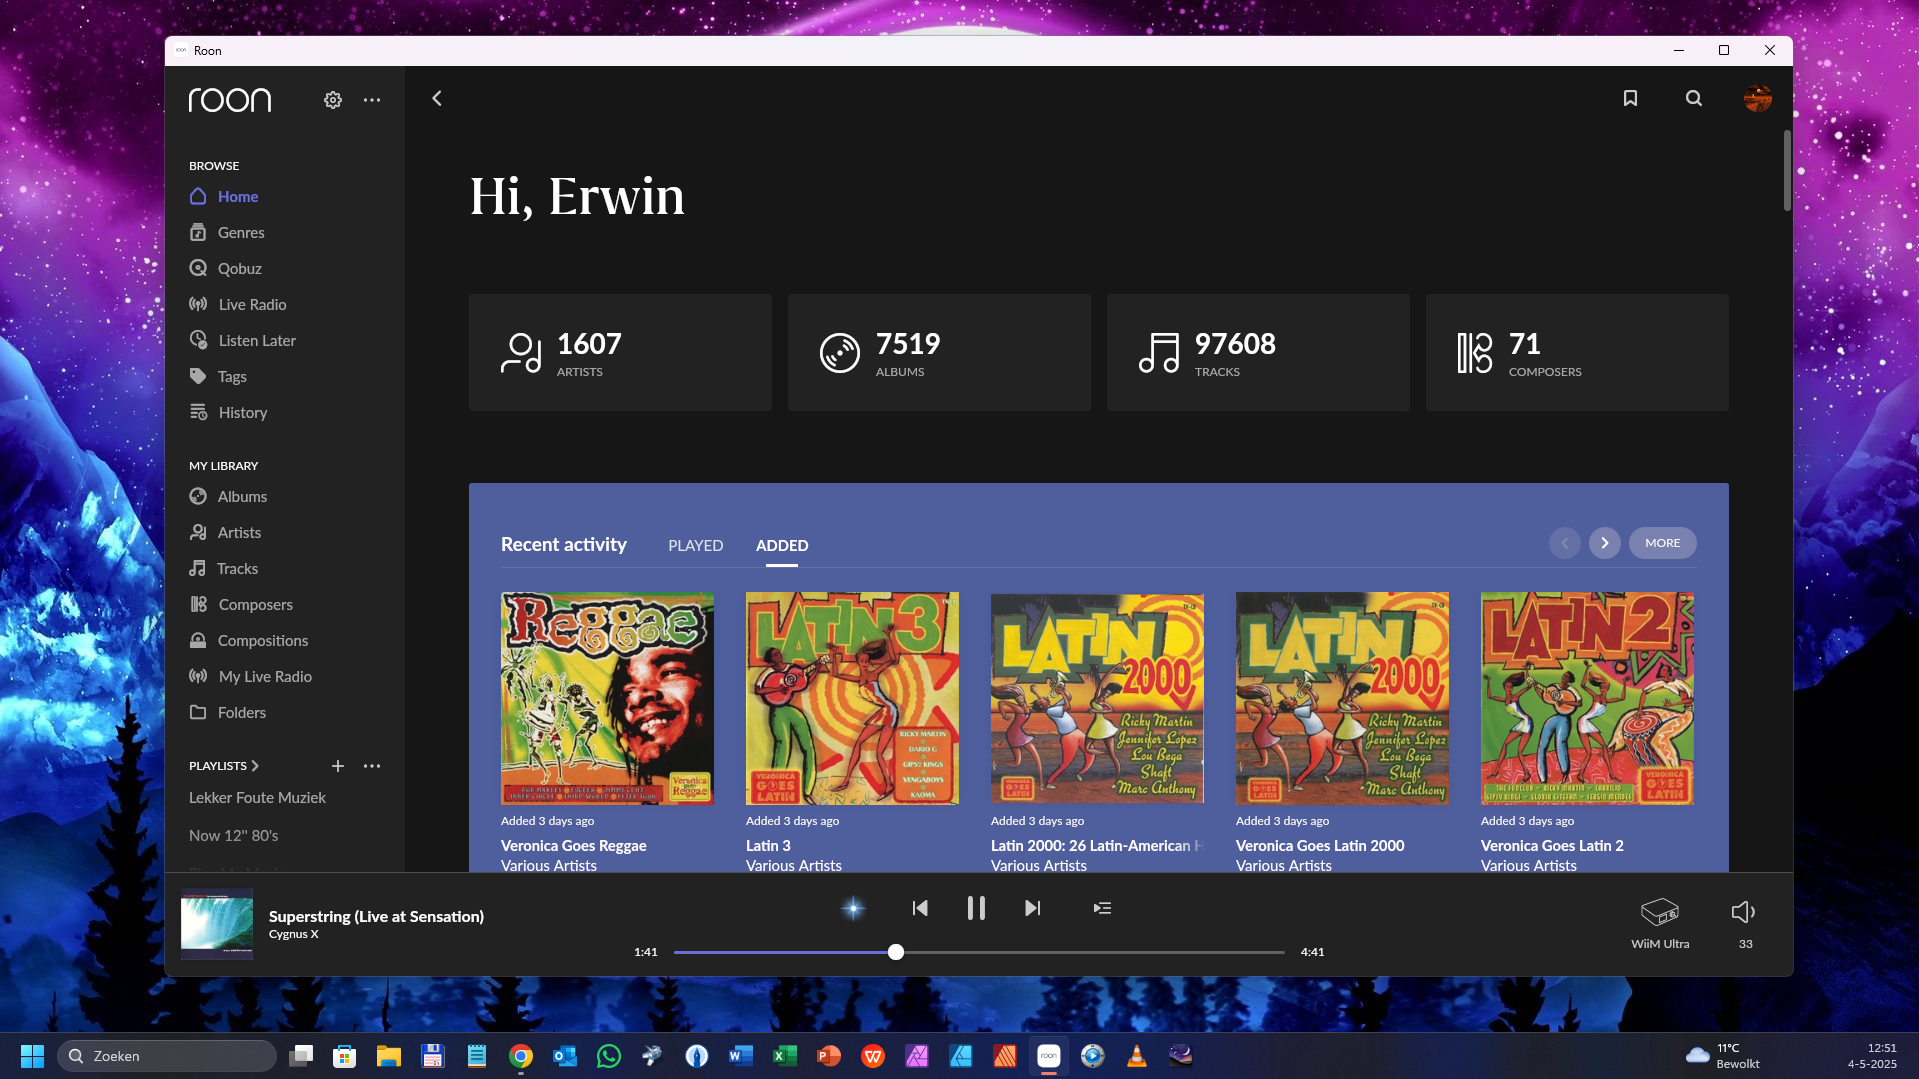Skip to previous track
The height and width of the screenshot is (1079, 1919).
pyautogui.click(x=920, y=908)
